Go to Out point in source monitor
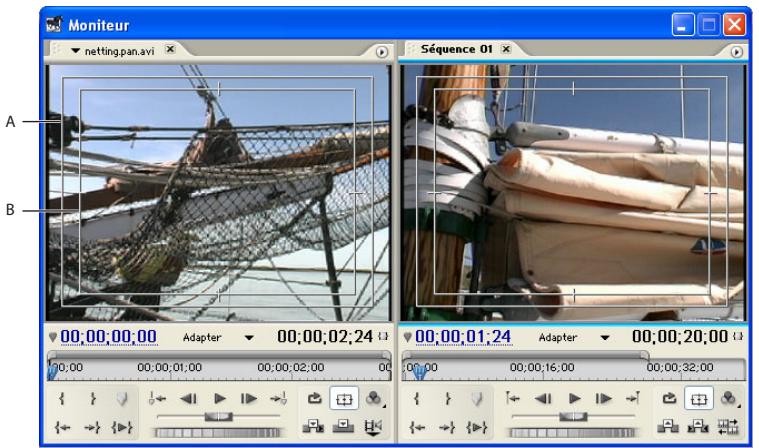Screen dimensions: 759x448 point(92,427)
